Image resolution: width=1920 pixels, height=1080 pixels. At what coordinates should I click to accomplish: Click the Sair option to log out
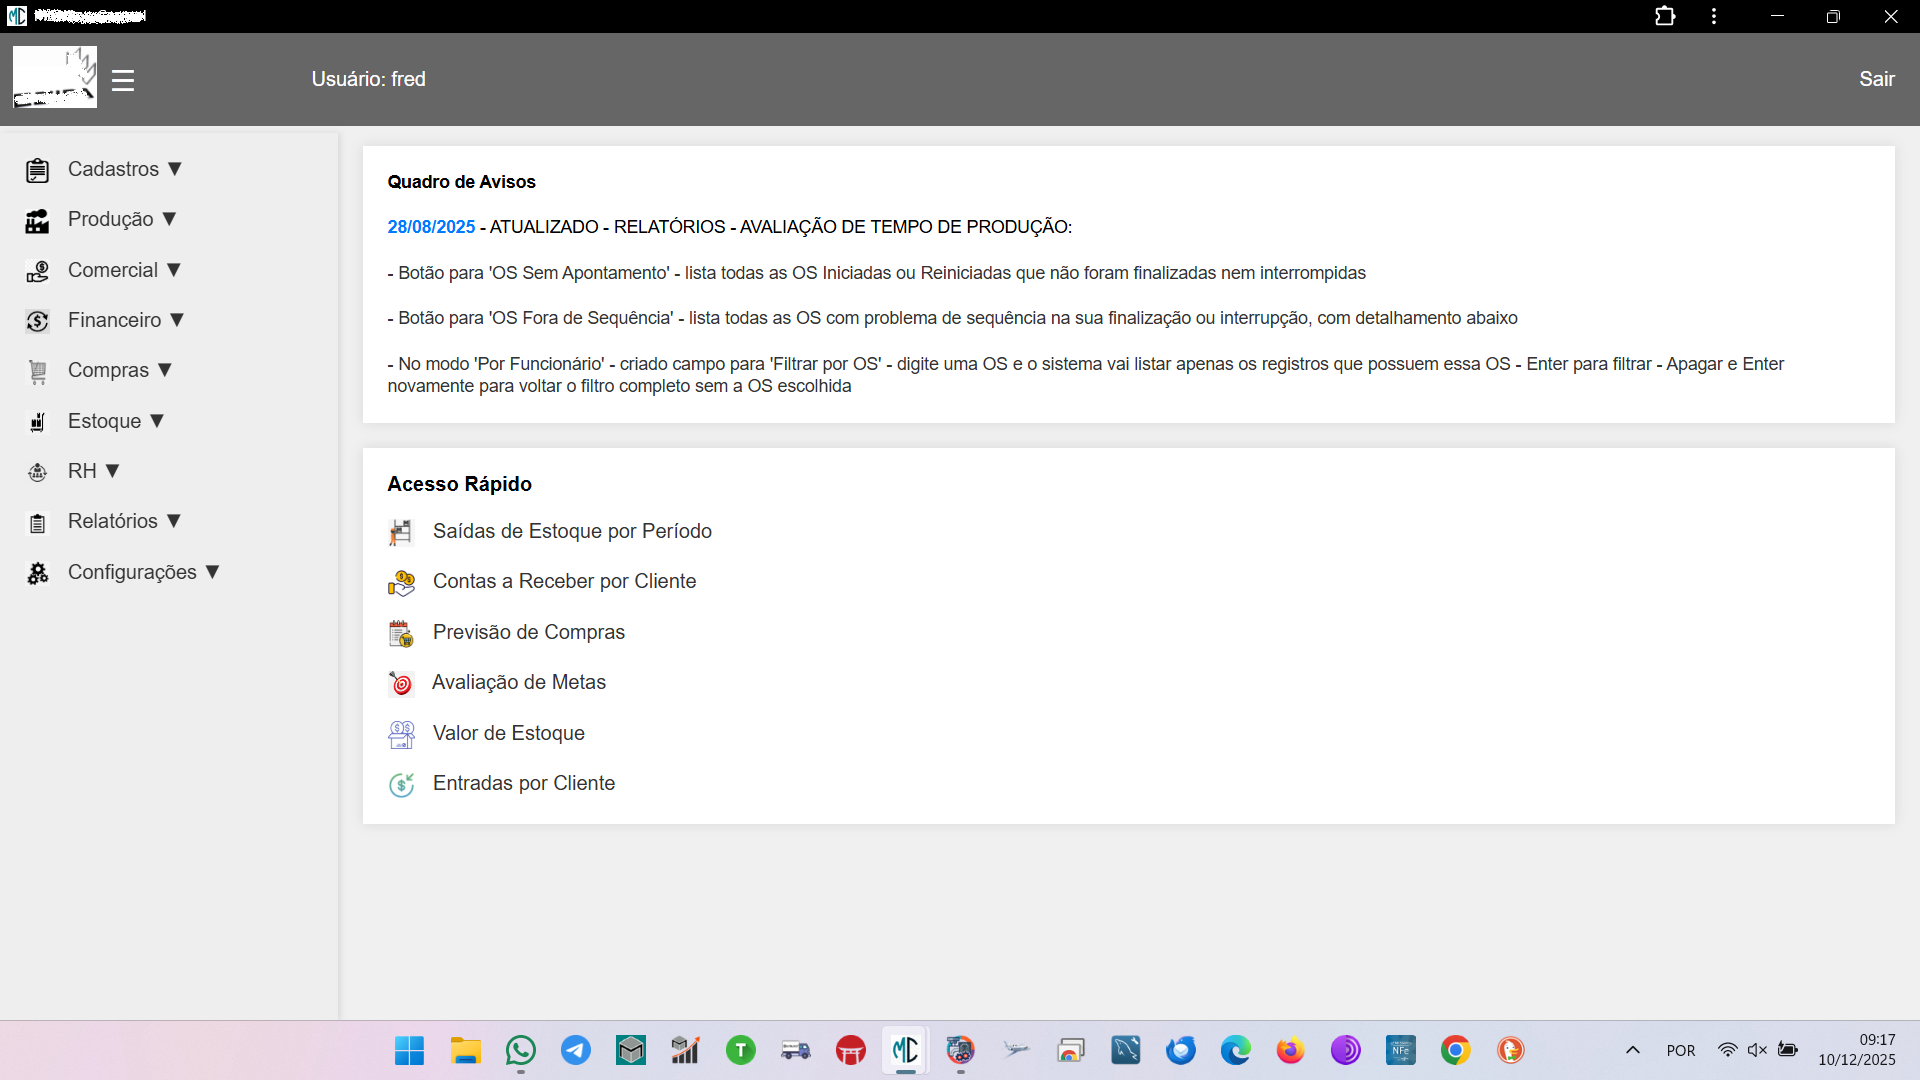pos(1876,78)
